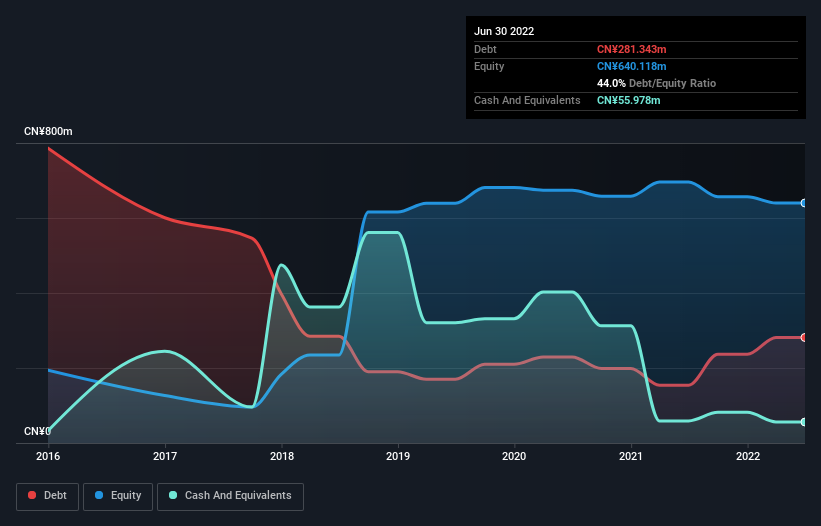Click the 2020 axis label
Viewport: 821px width, 526px height.
pos(514,456)
